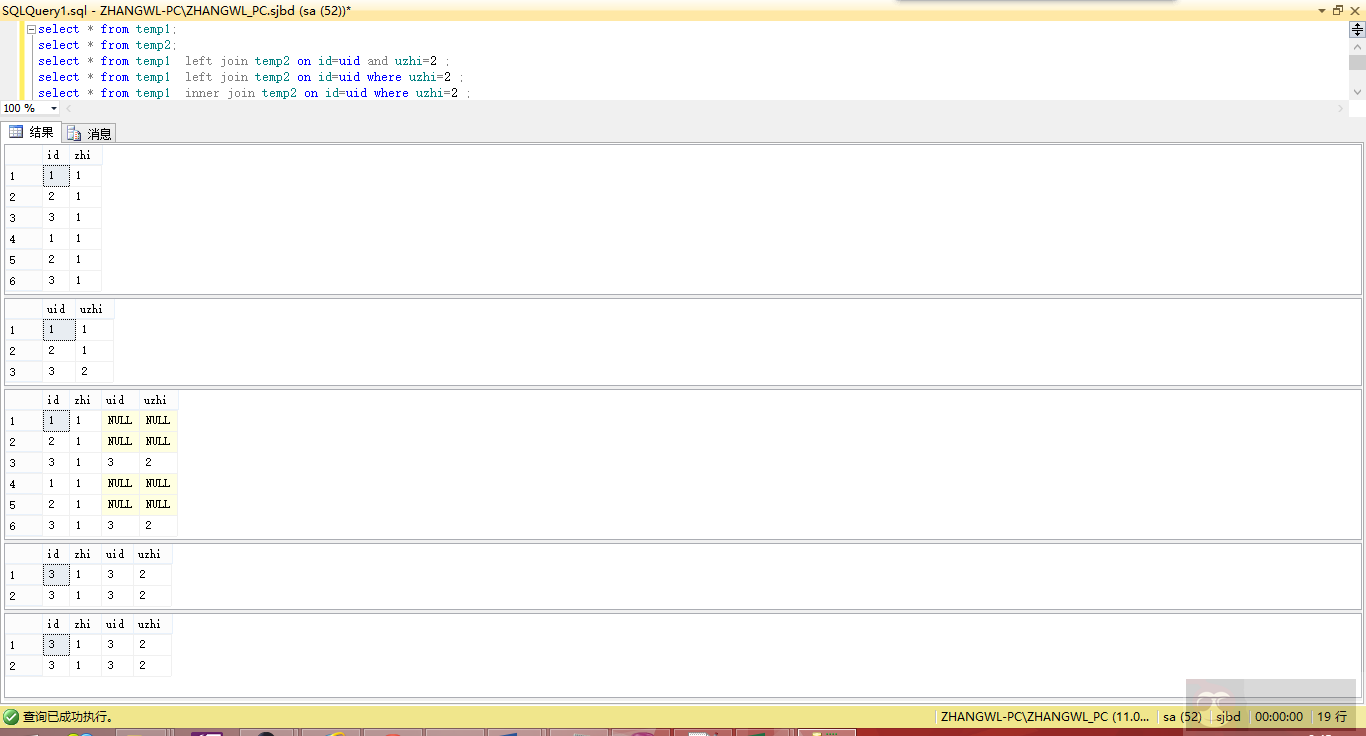This screenshot has height=736, width=1366.
Task: Open the toolbar overflow arrow in the title bar
Action: pos(1322,9)
